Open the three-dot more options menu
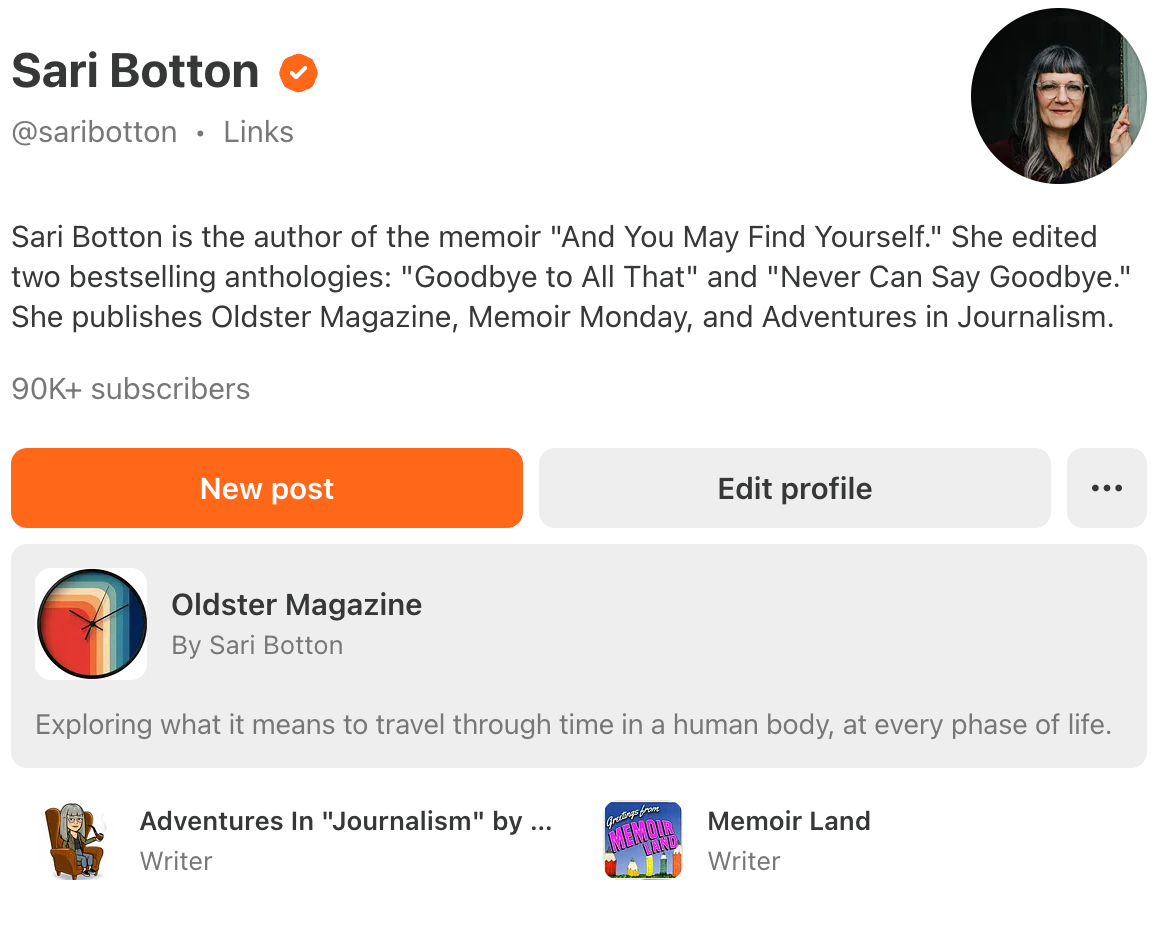The image size is (1158, 934). [x=1106, y=488]
